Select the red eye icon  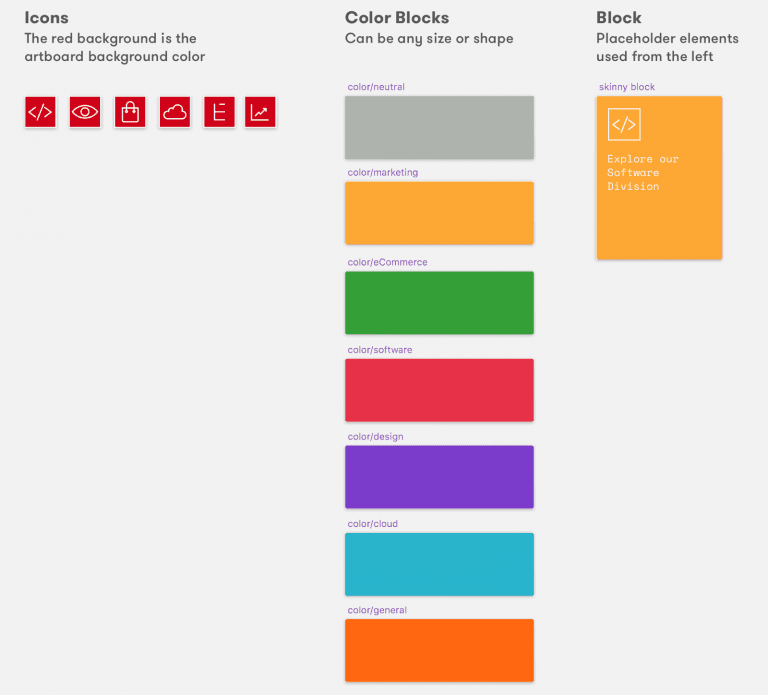coord(85,112)
